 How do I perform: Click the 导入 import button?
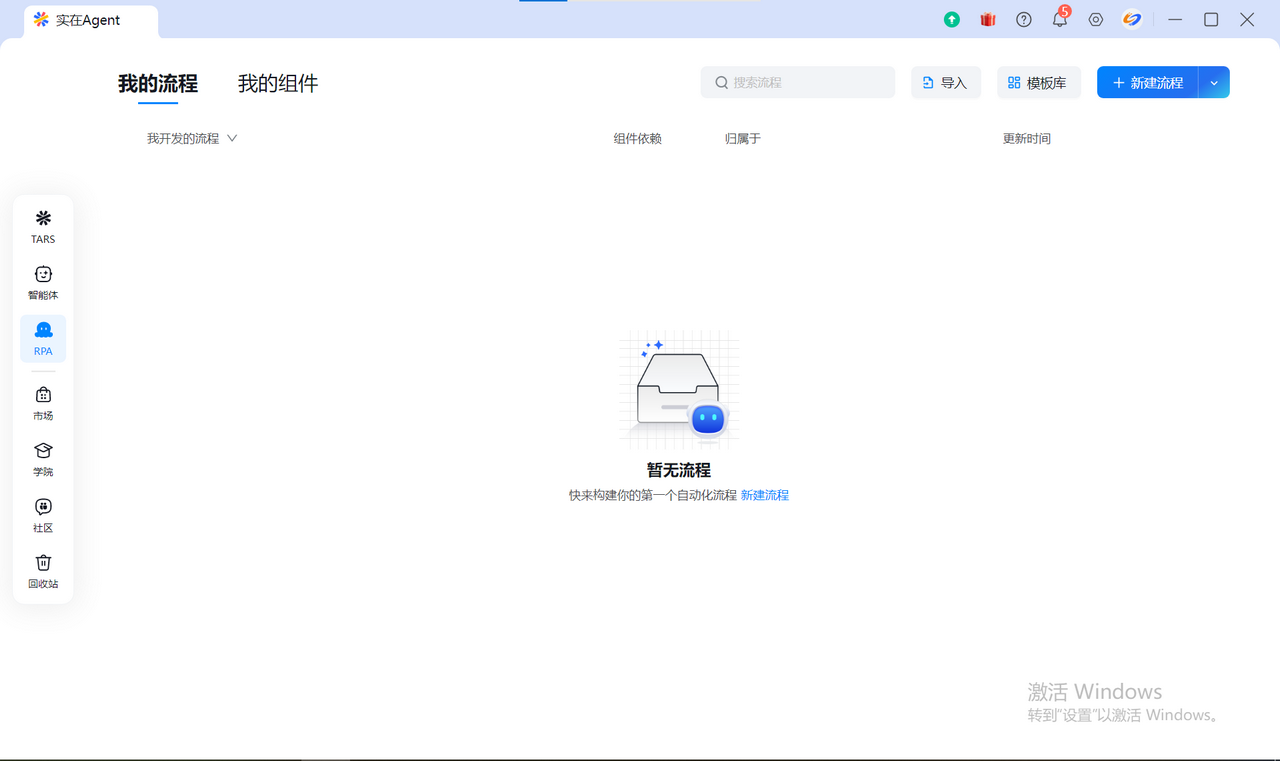click(x=946, y=82)
